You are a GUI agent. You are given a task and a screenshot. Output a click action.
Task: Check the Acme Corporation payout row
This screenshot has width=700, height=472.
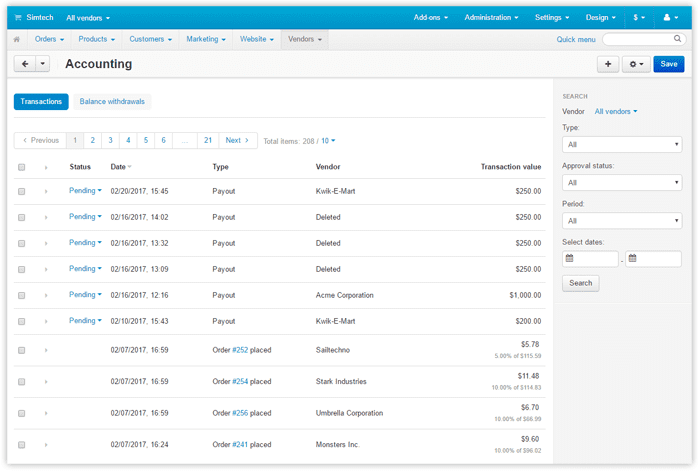[x=22, y=296]
